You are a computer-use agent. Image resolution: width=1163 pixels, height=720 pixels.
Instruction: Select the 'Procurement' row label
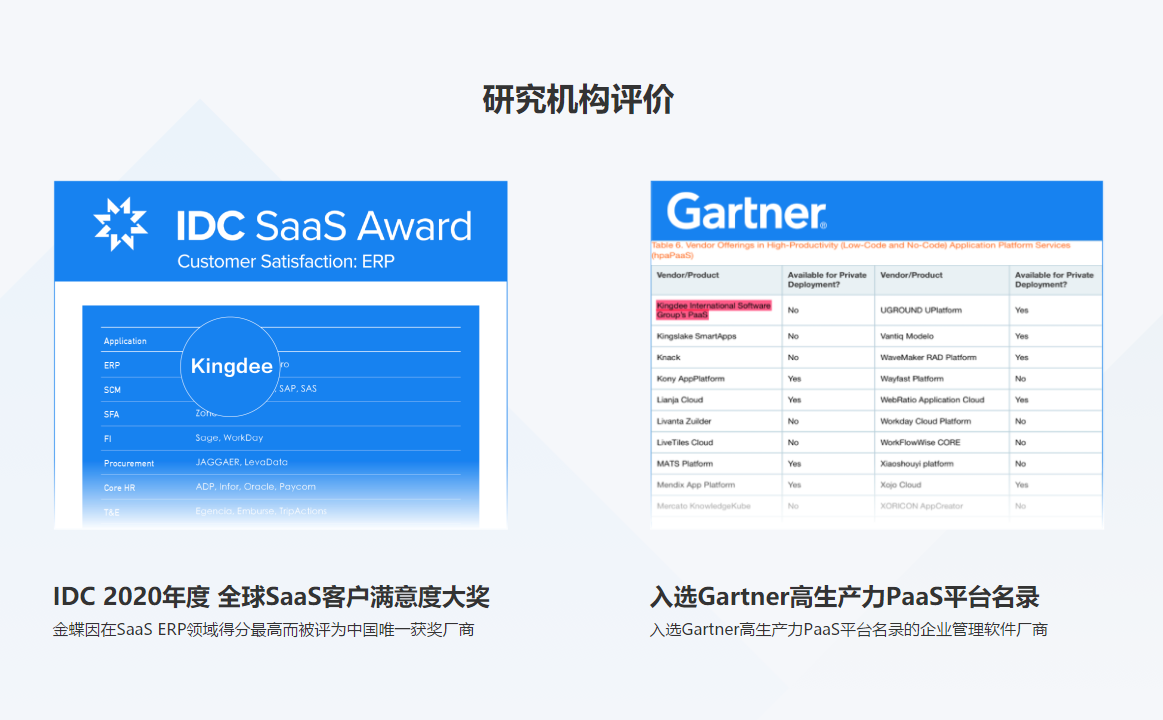pyautogui.click(x=129, y=463)
